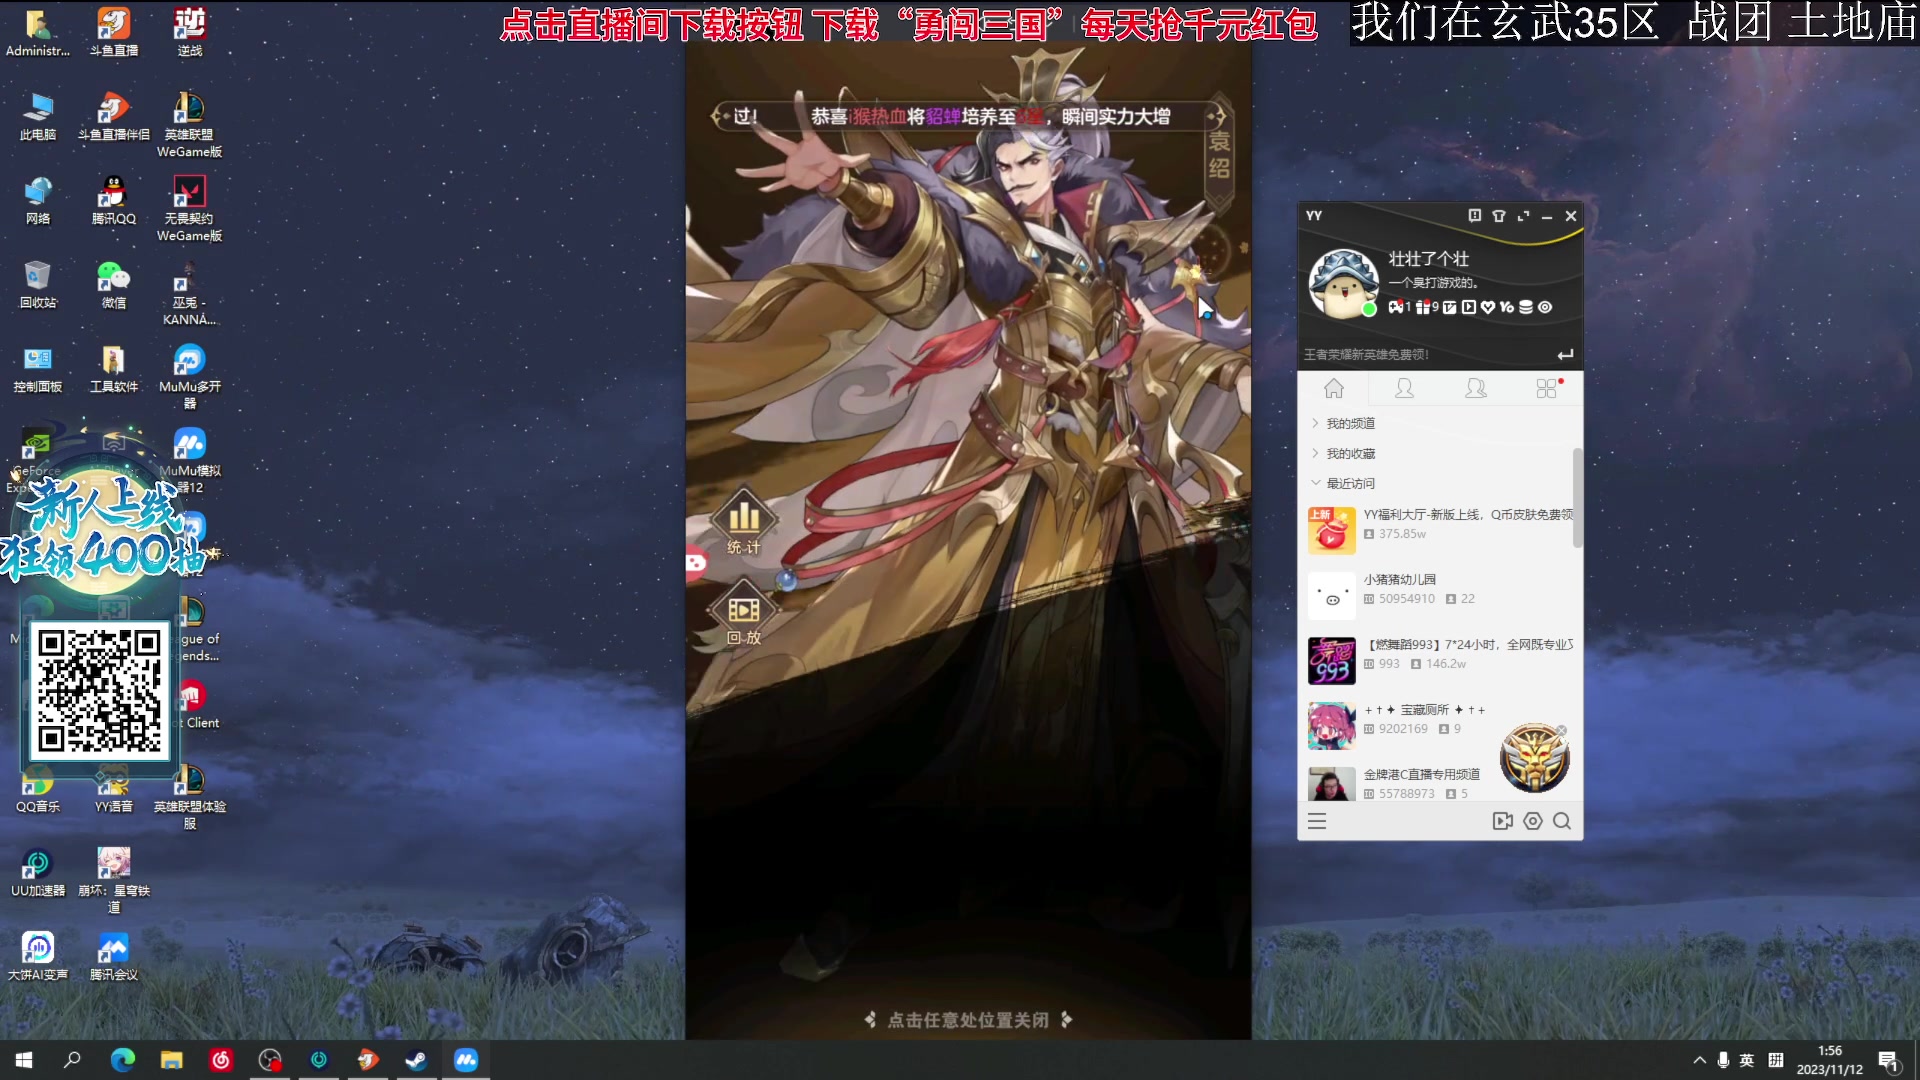
Task: Click the YY coins stack icon
Action: tap(1526, 307)
